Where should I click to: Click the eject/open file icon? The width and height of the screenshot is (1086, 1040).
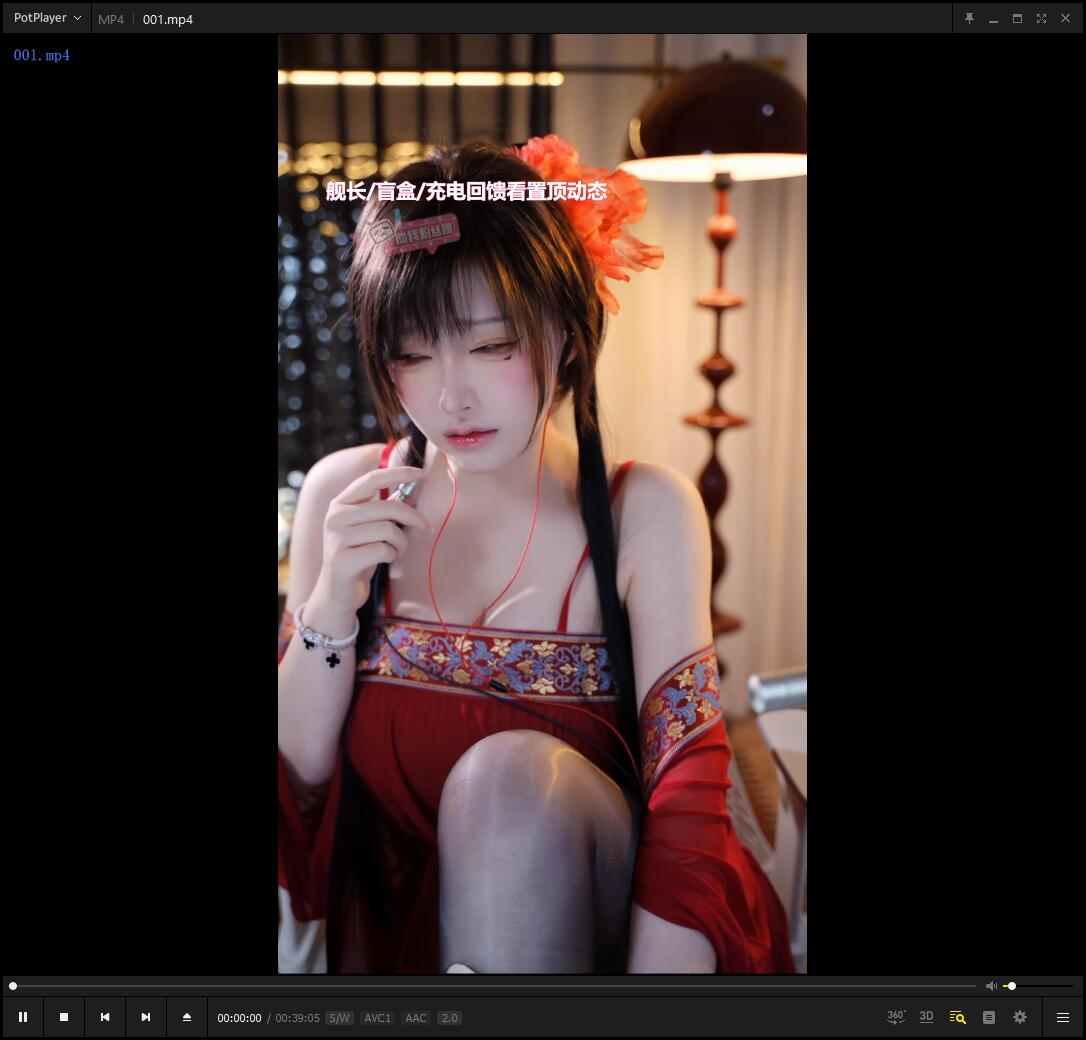point(187,1017)
